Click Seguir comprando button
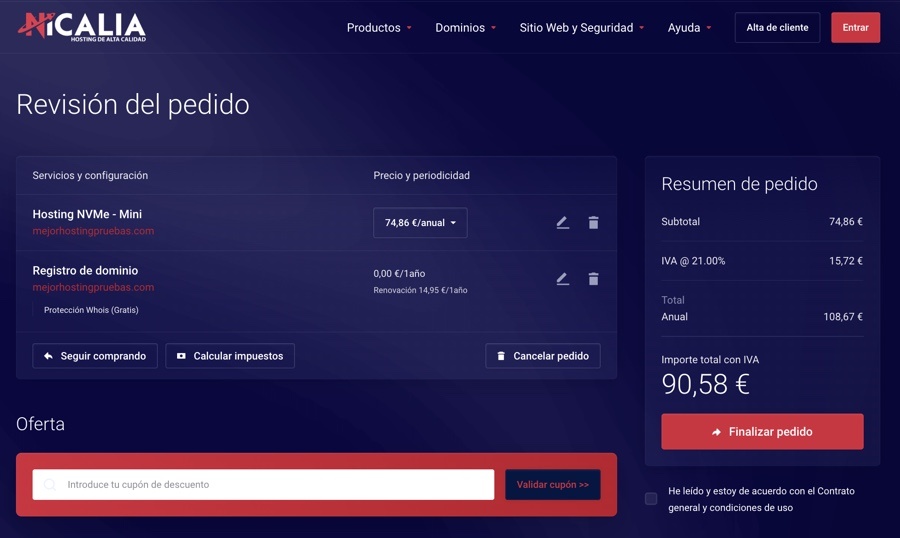This screenshot has height=538, width=900. pos(95,356)
